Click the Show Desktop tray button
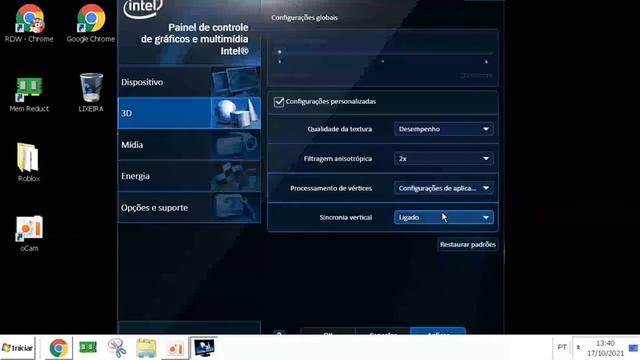 pos(633,348)
